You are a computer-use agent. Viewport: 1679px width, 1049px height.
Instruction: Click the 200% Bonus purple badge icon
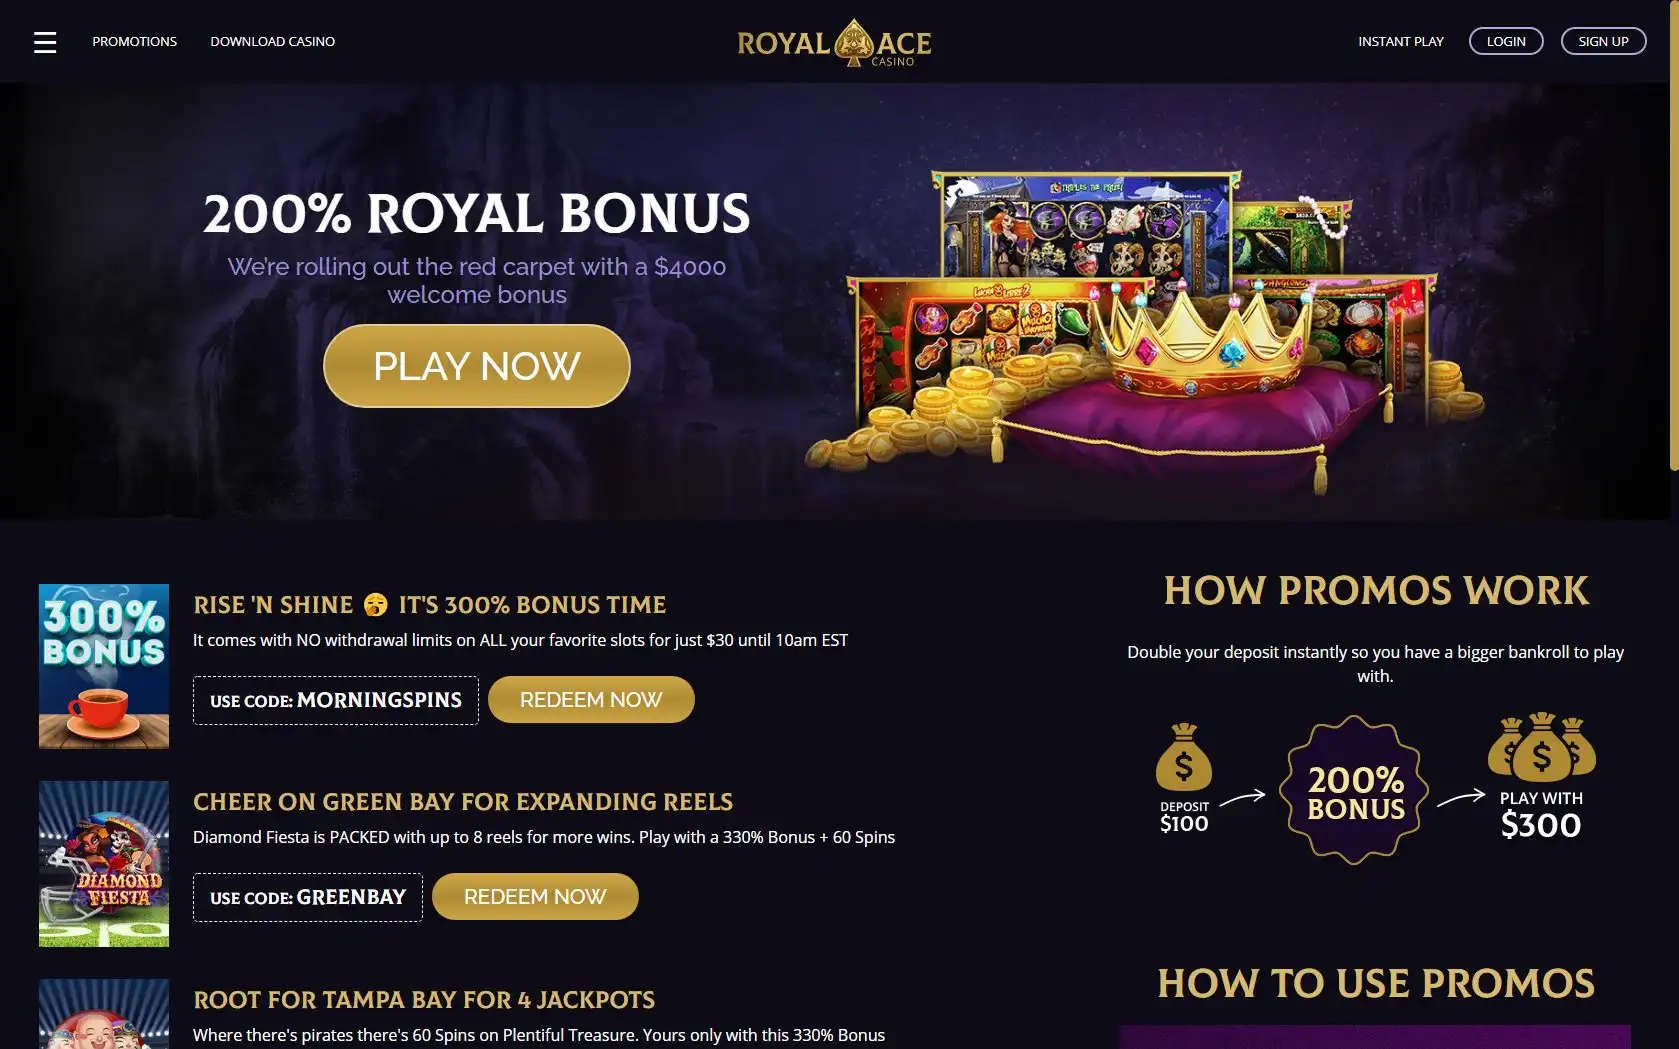pos(1355,789)
